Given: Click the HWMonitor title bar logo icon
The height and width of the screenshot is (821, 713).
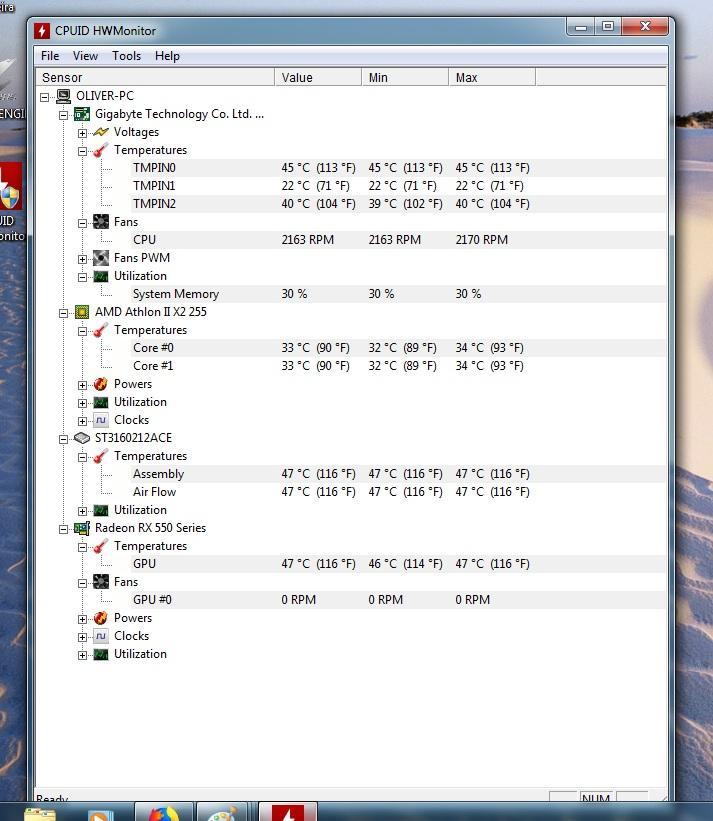Looking at the screenshot, I should coord(42,30).
